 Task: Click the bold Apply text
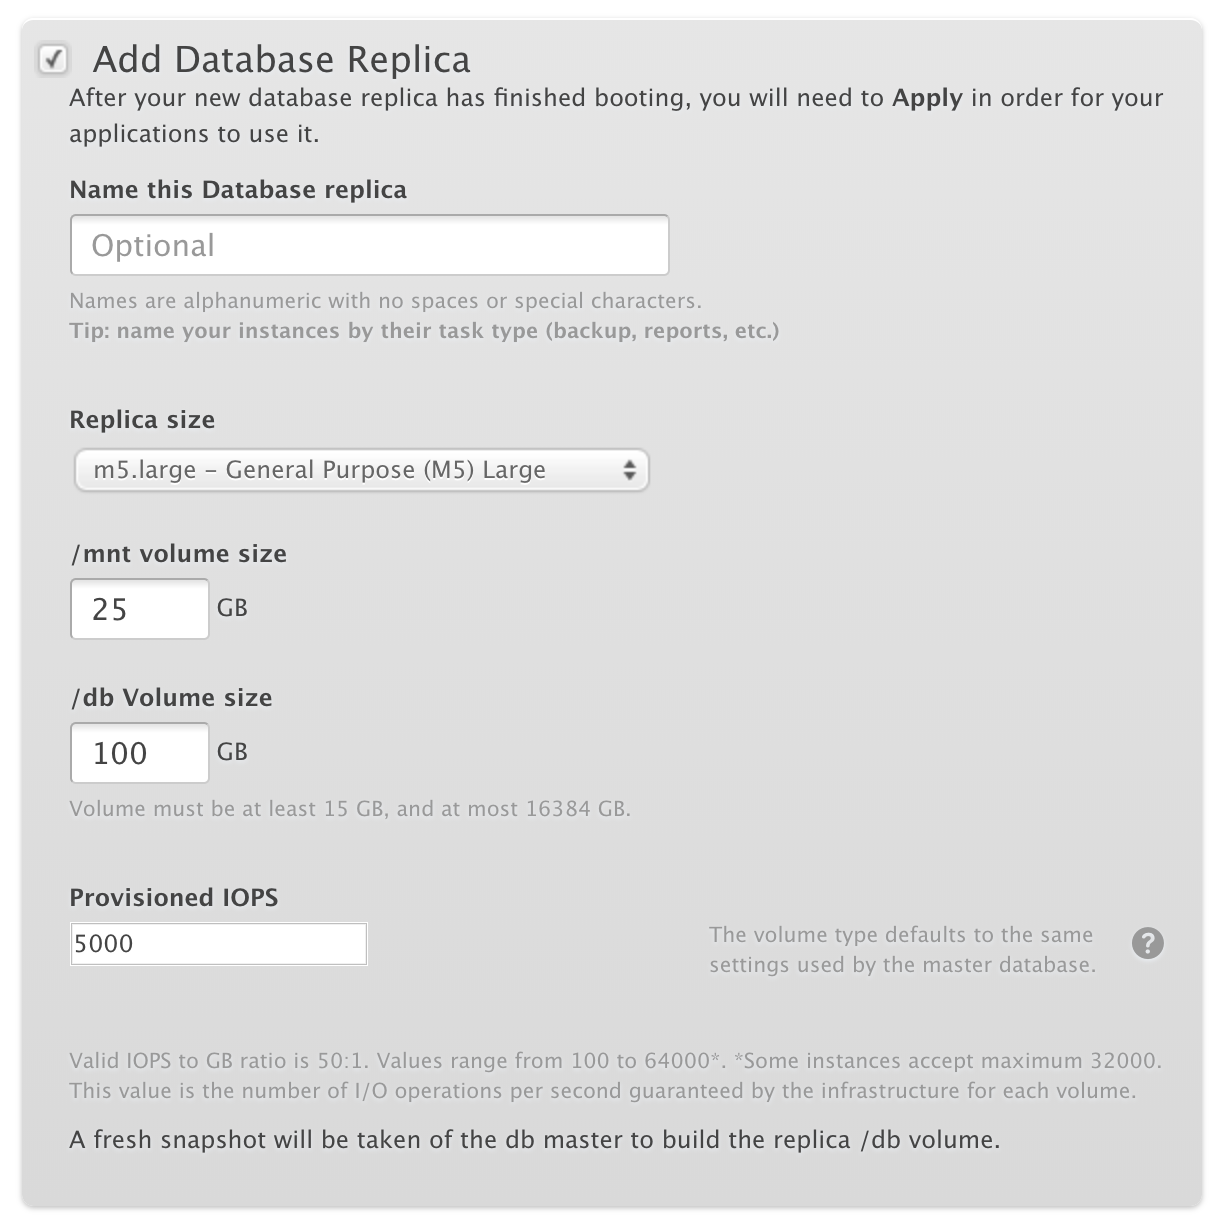[x=927, y=98]
